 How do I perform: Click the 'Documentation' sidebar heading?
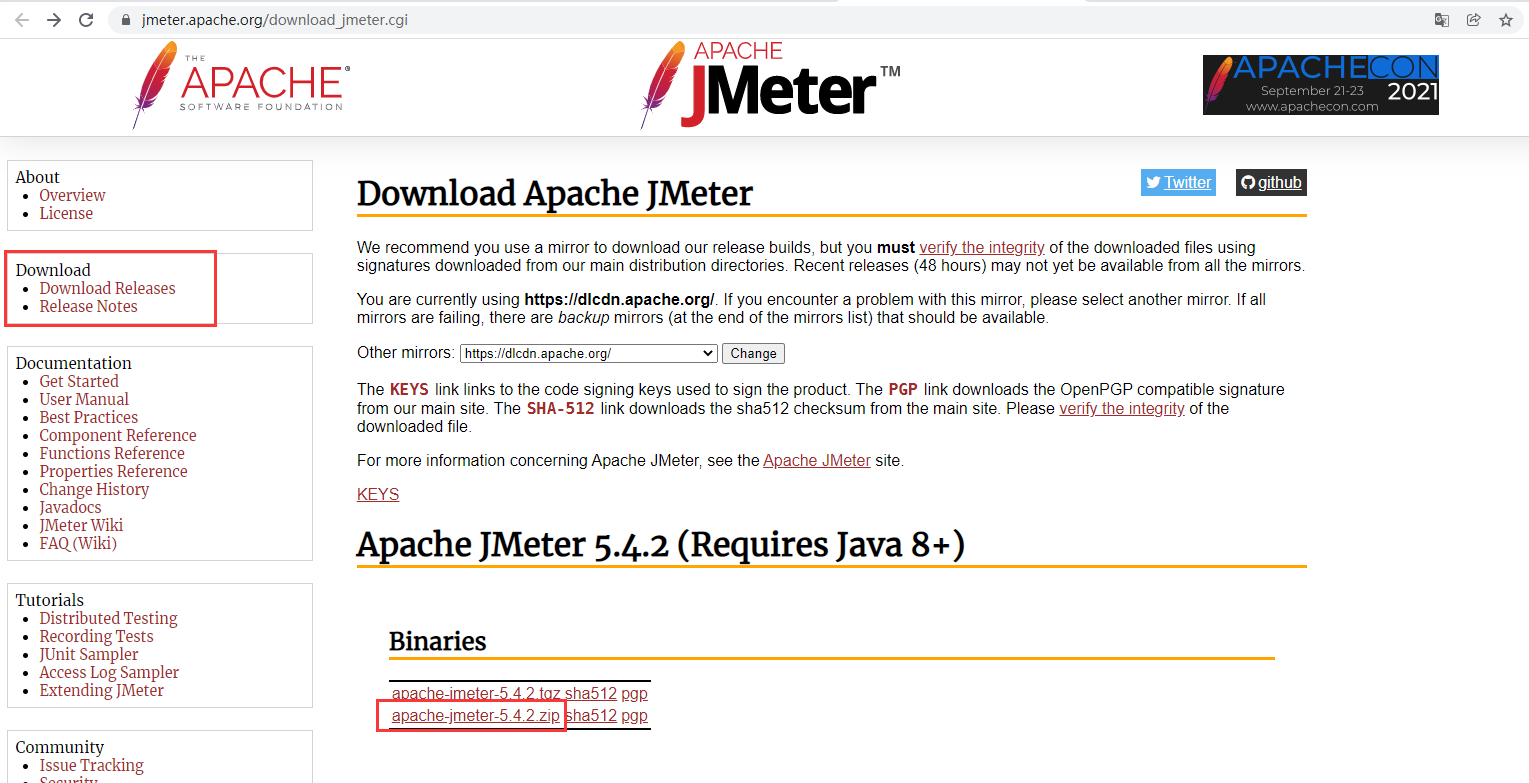[x=74, y=363]
